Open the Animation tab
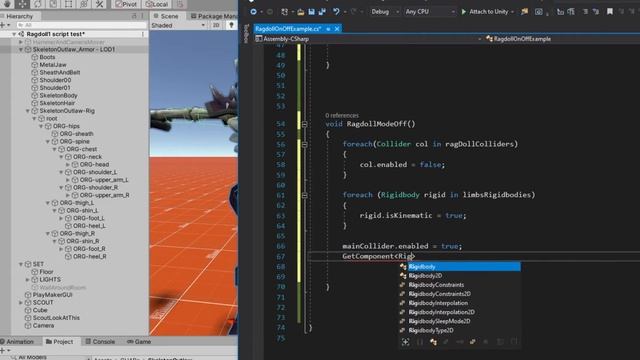Screen dimensions: 640x360 coord(17,342)
